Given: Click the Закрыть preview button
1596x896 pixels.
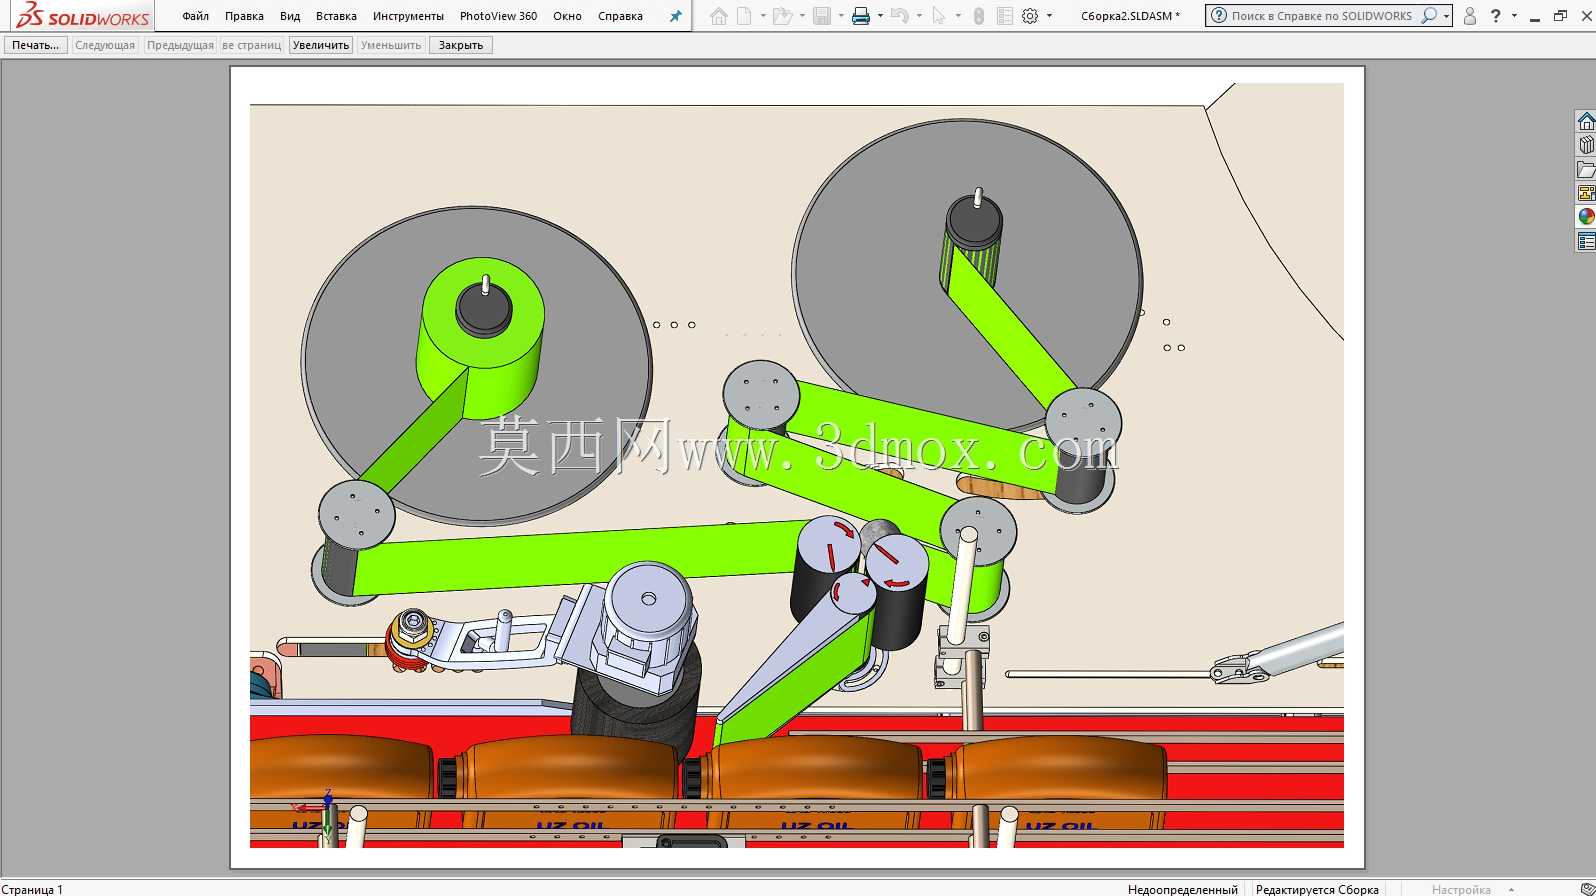Looking at the screenshot, I should (x=461, y=45).
